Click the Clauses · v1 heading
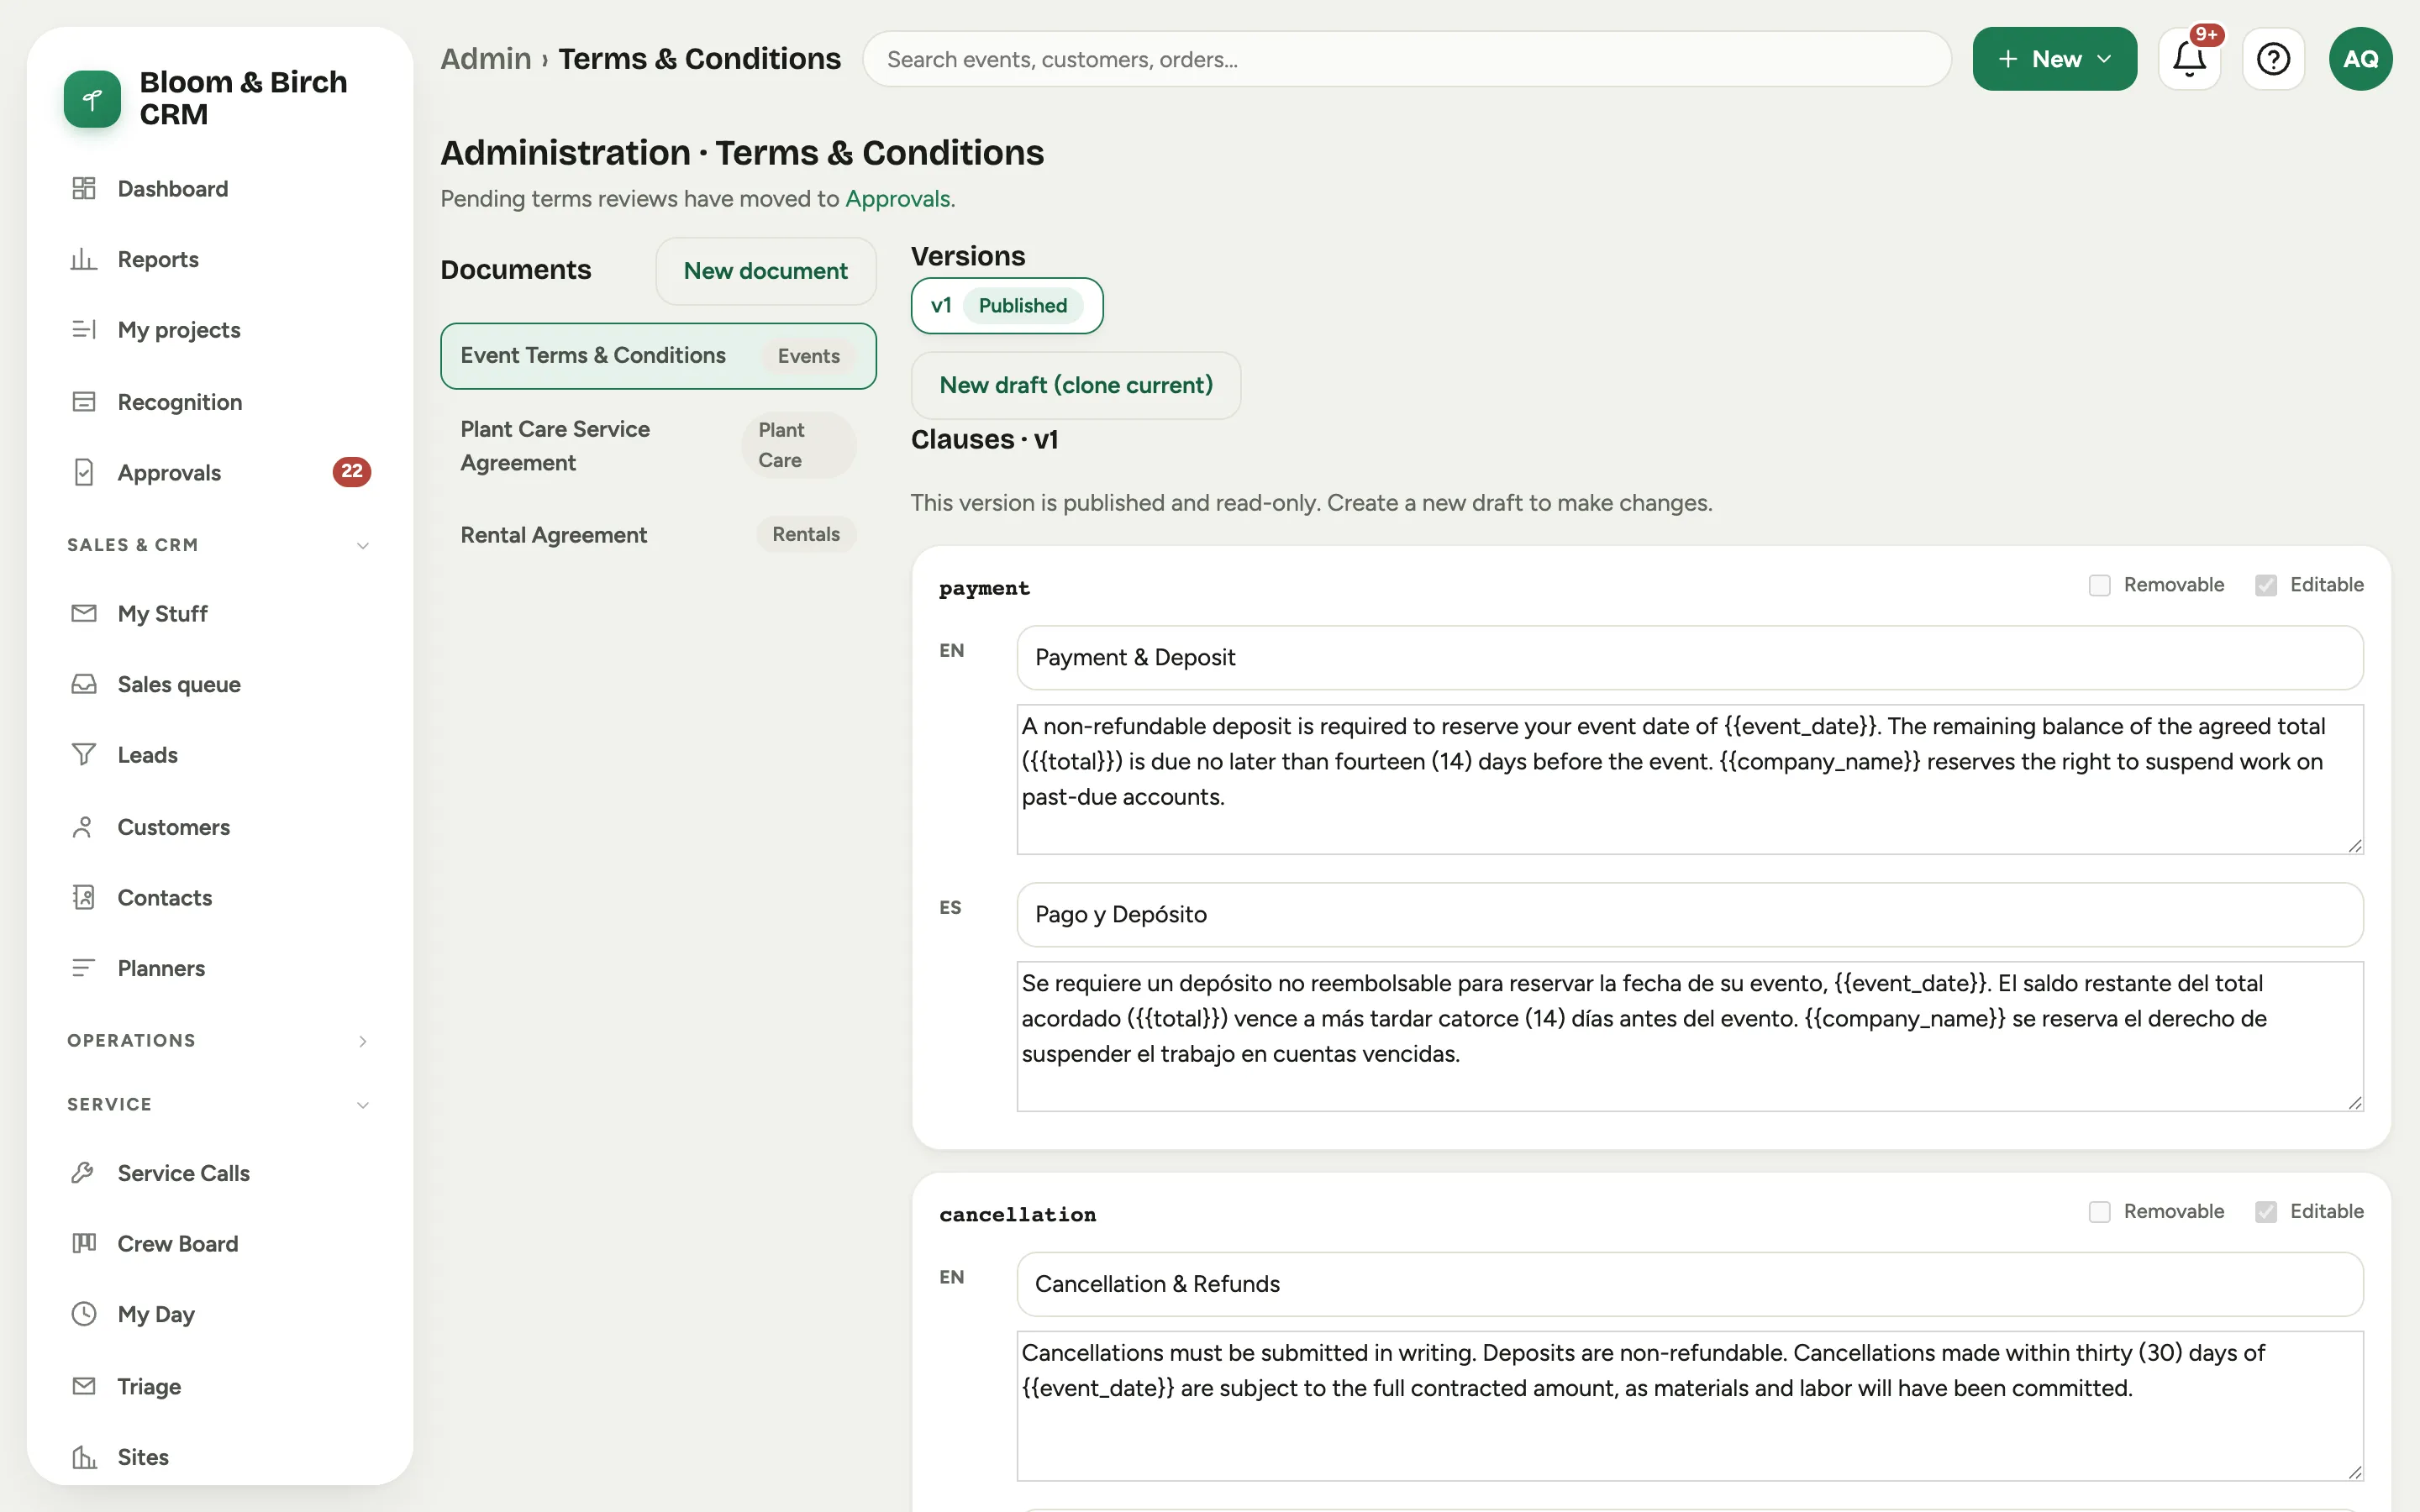Screen dimensions: 2420x1512 coord(984,440)
